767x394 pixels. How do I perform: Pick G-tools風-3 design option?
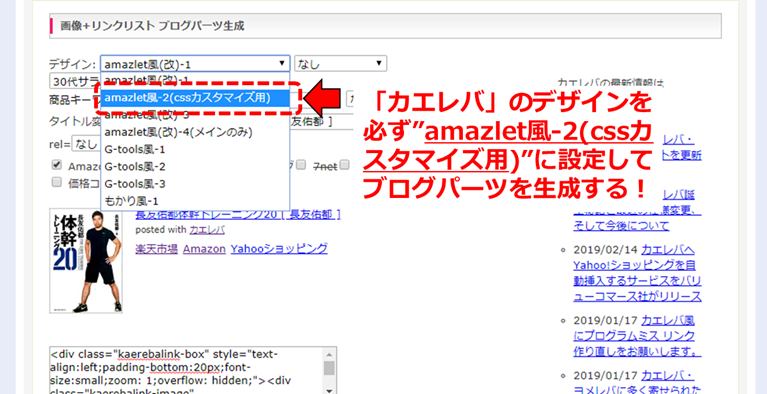tap(195, 184)
